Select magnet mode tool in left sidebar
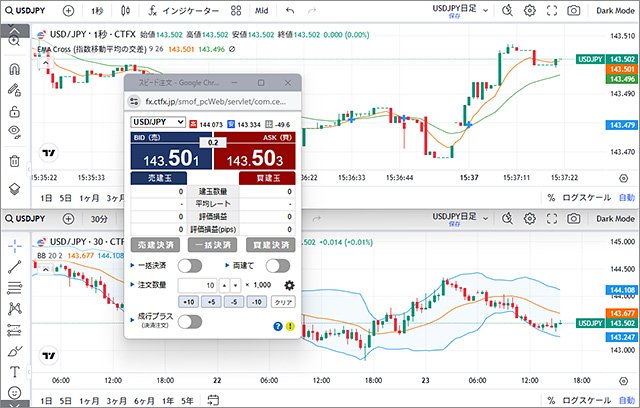Screen dimensions: 640x408 click(14, 69)
